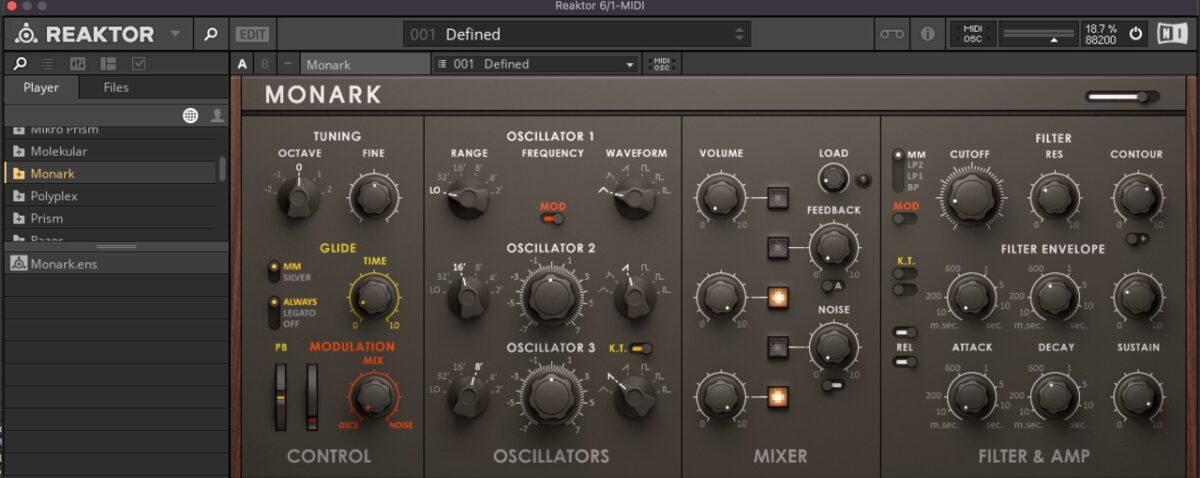Click the Oscillator 3 frequency knob
The width and height of the screenshot is (1200, 478).
click(551, 395)
